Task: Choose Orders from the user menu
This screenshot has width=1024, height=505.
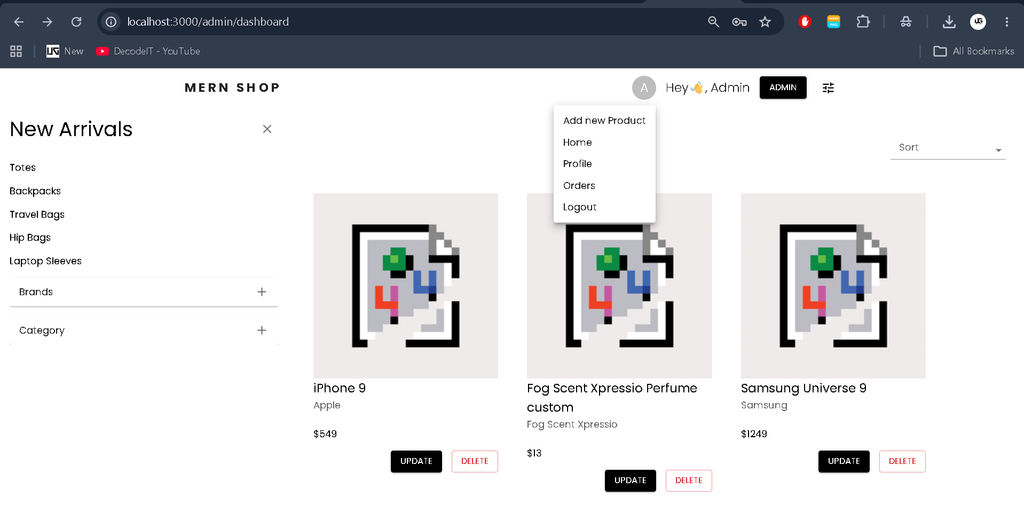Action: (605, 186)
